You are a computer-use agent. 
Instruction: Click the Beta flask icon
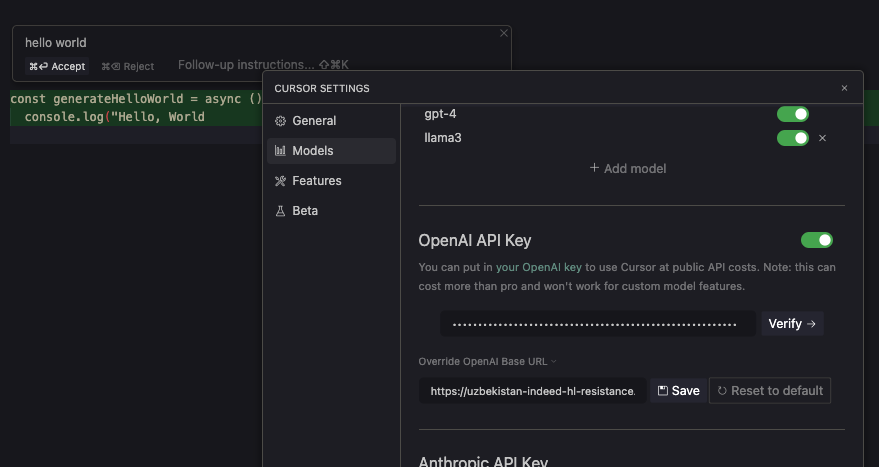point(280,211)
